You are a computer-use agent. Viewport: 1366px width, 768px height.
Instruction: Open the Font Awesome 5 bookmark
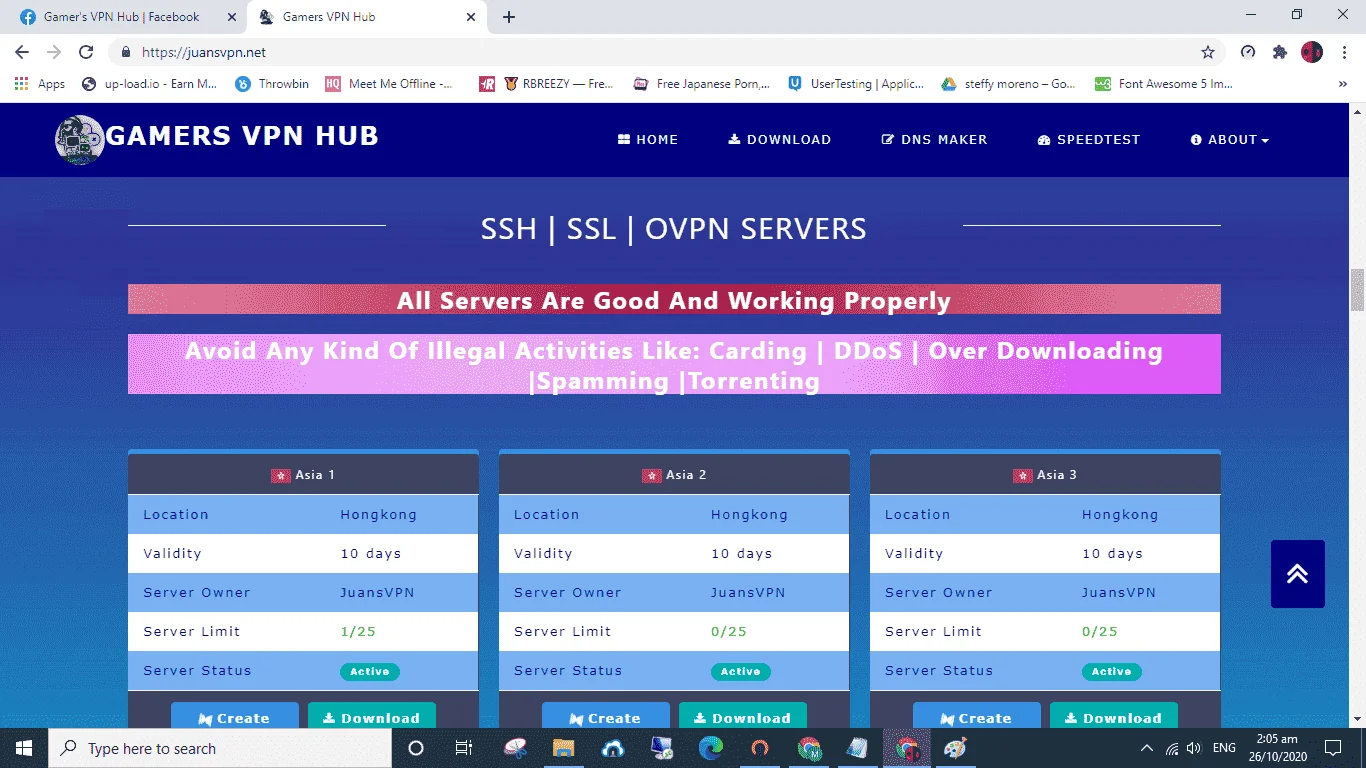[x=1164, y=84]
